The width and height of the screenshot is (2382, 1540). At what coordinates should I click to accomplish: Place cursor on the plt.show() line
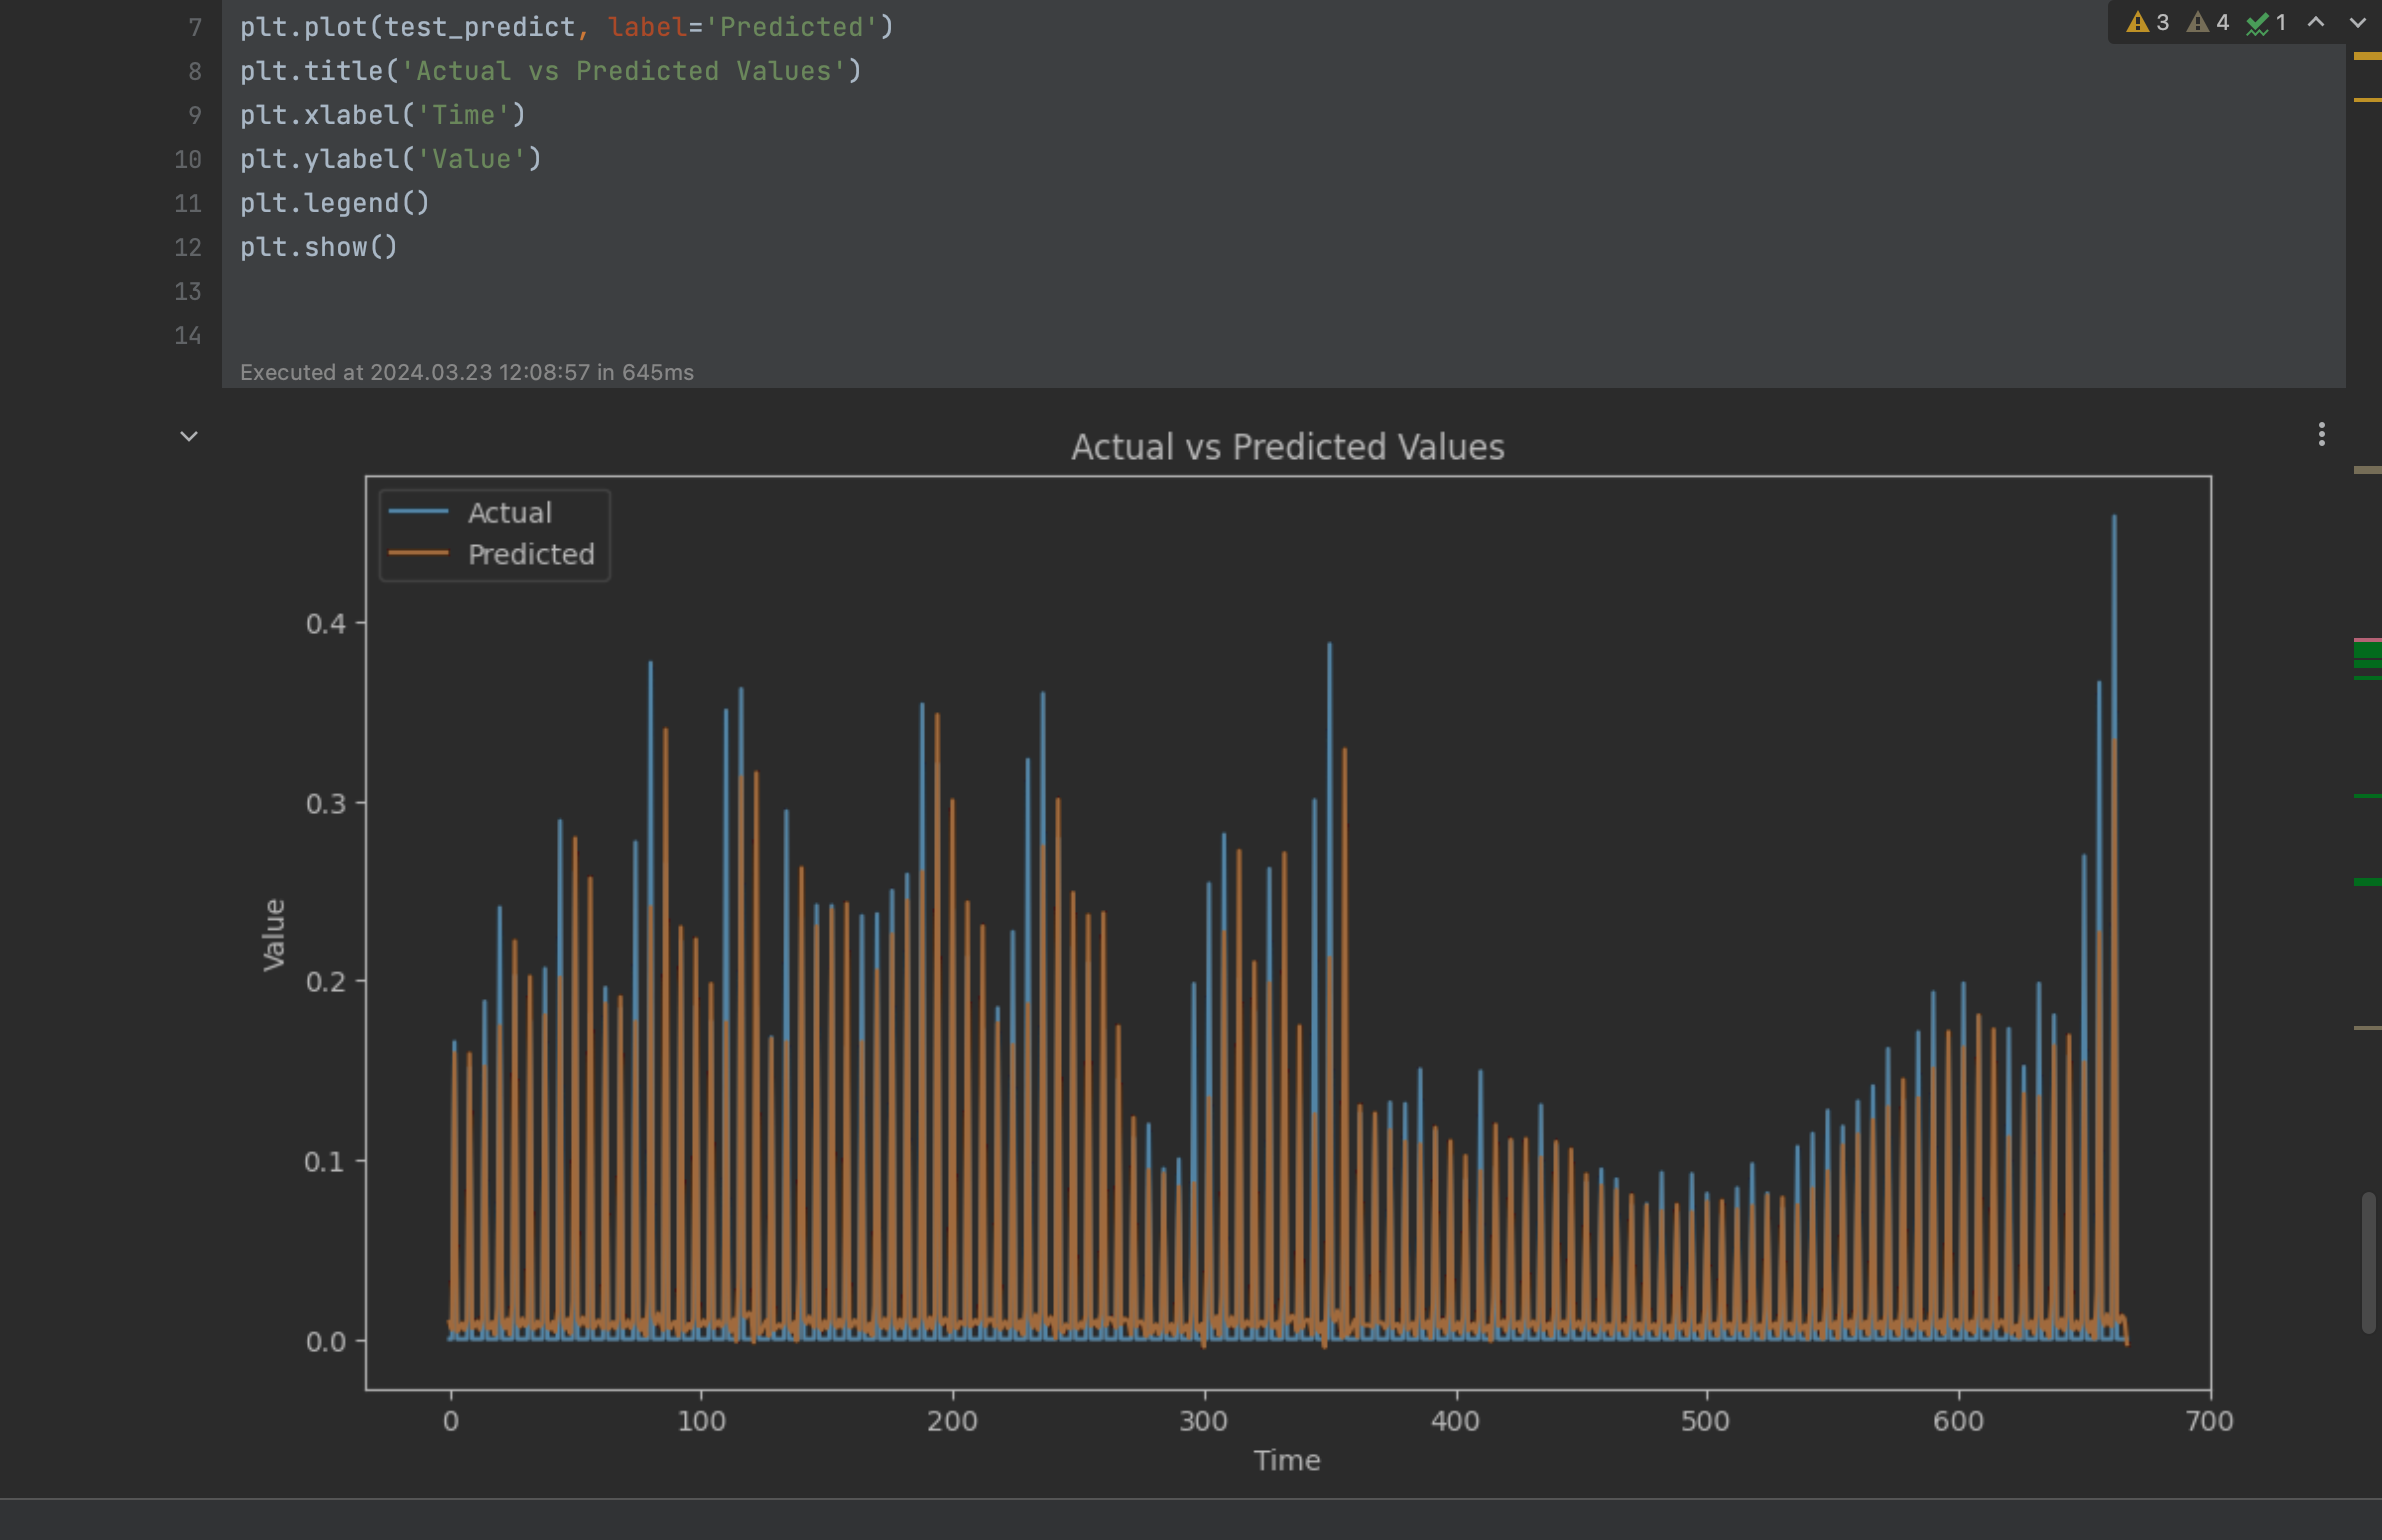click(x=318, y=247)
